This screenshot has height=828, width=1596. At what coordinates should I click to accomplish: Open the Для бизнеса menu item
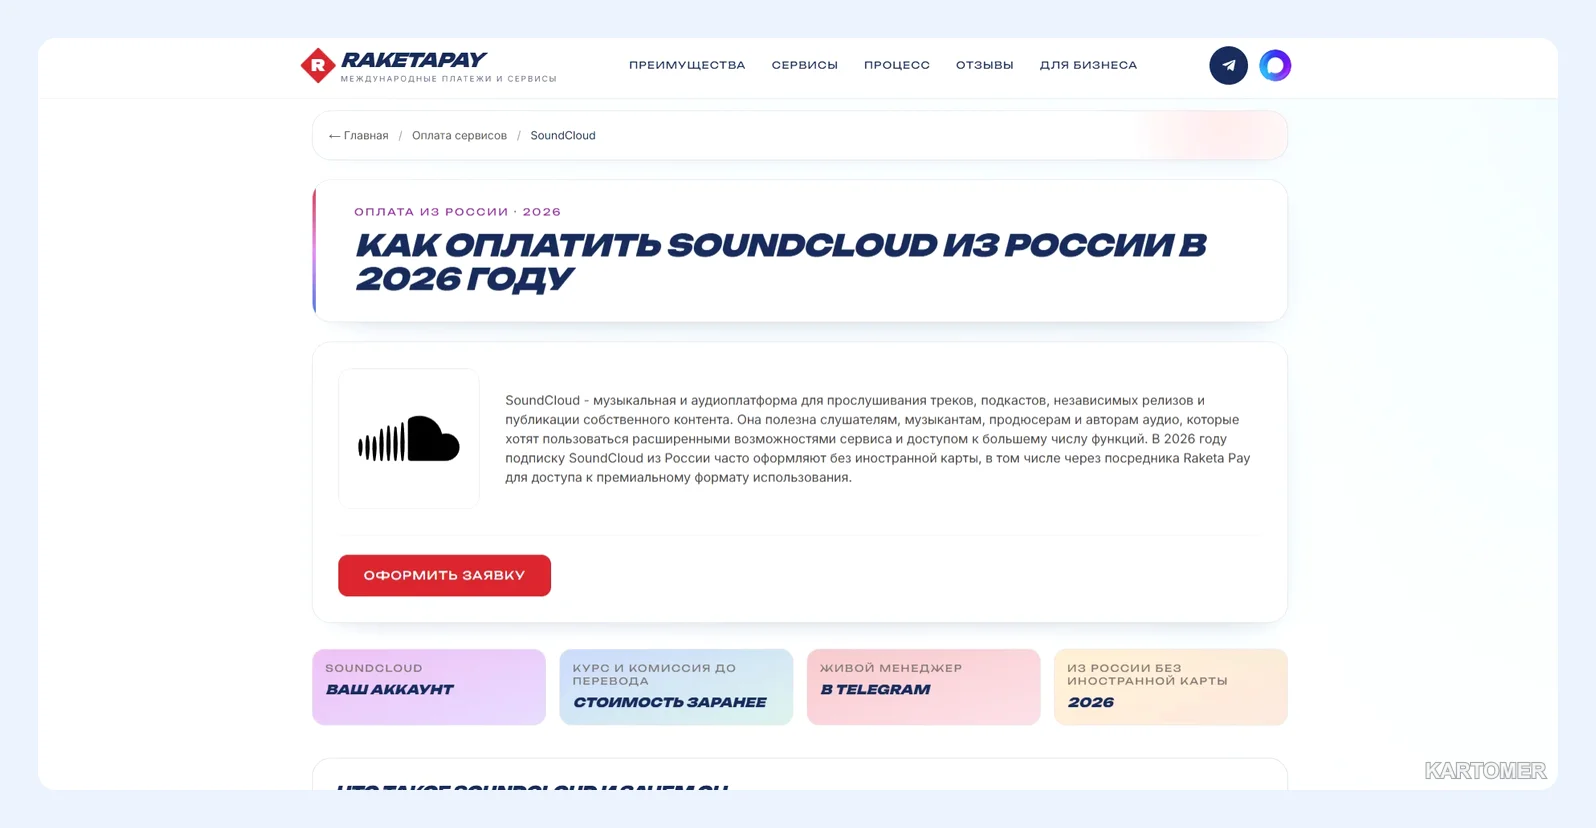pos(1088,66)
